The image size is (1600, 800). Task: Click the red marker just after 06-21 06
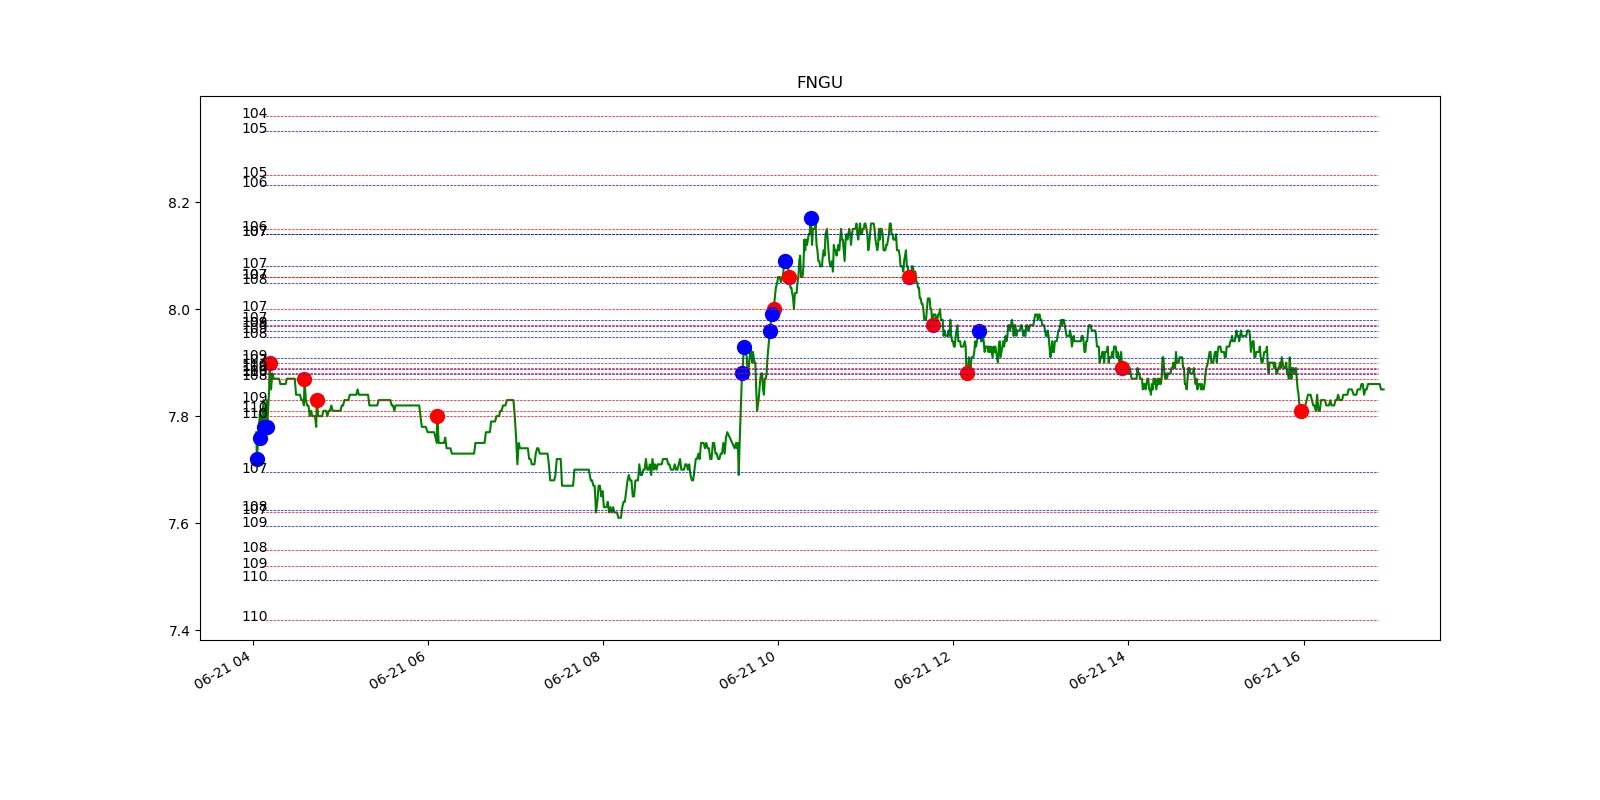pyautogui.click(x=437, y=416)
